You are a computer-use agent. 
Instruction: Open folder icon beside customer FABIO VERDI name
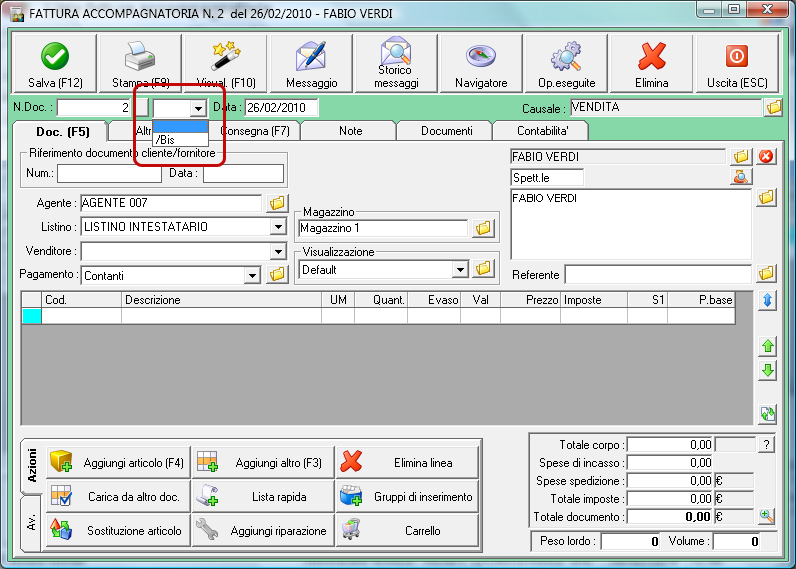click(741, 156)
